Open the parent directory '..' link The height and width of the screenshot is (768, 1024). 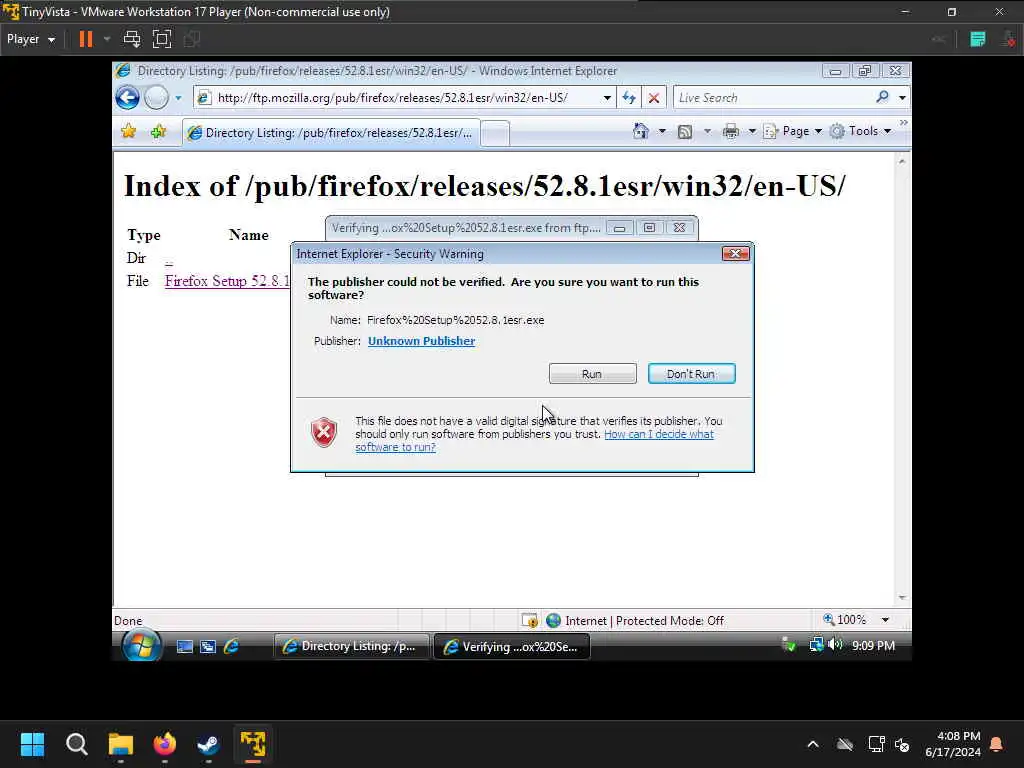click(168, 260)
